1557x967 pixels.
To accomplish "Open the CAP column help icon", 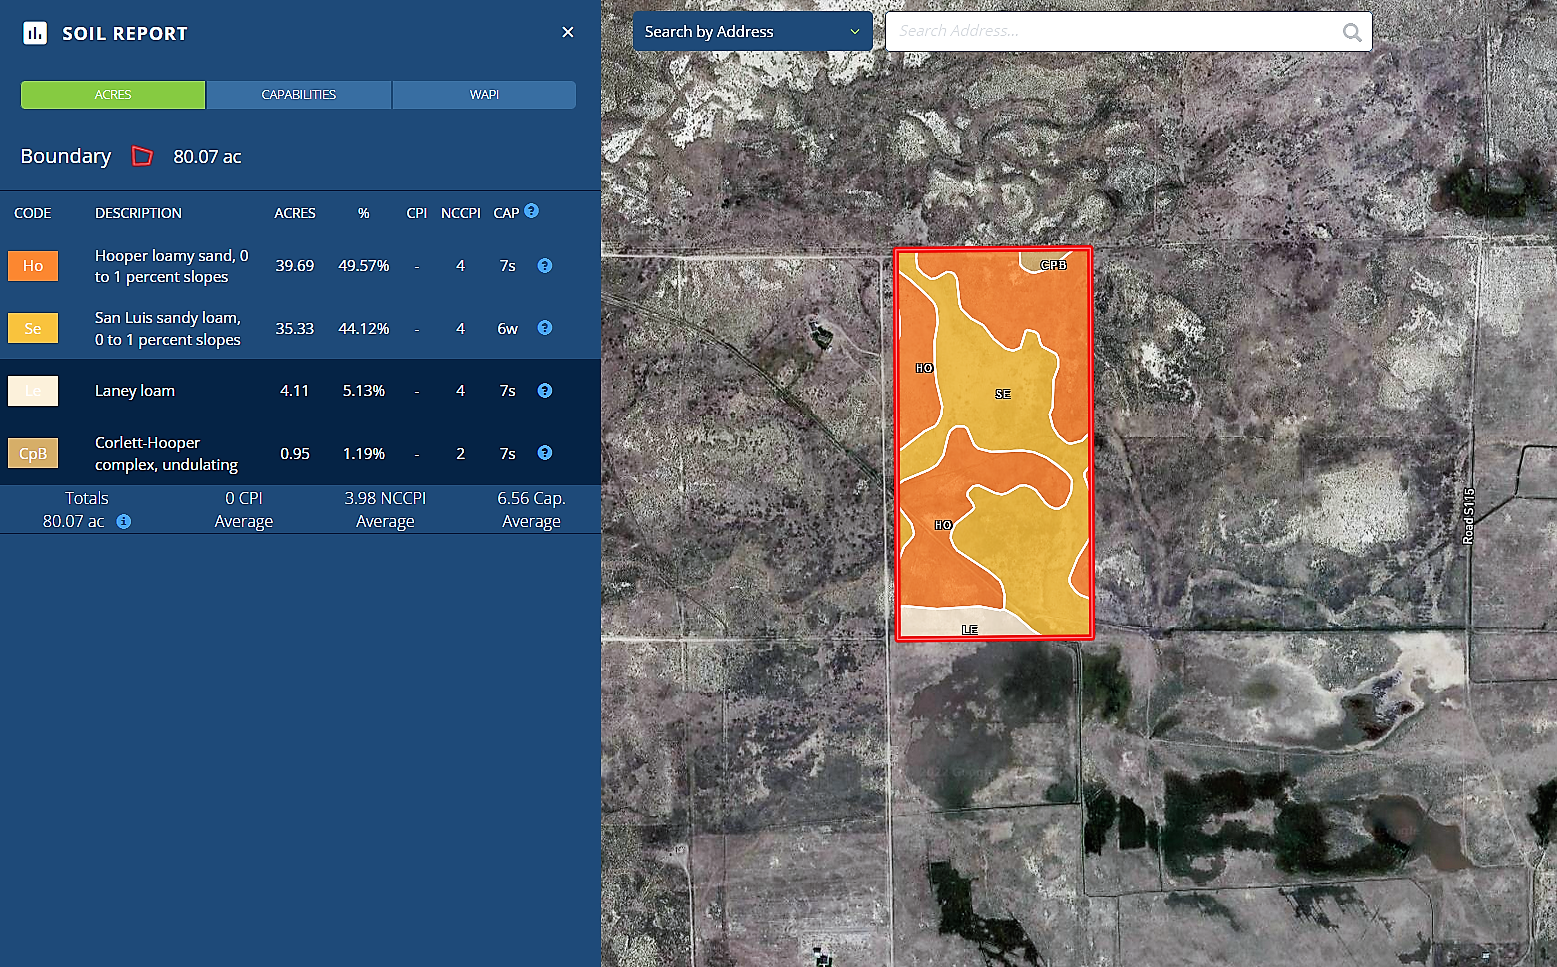I will point(532,211).
